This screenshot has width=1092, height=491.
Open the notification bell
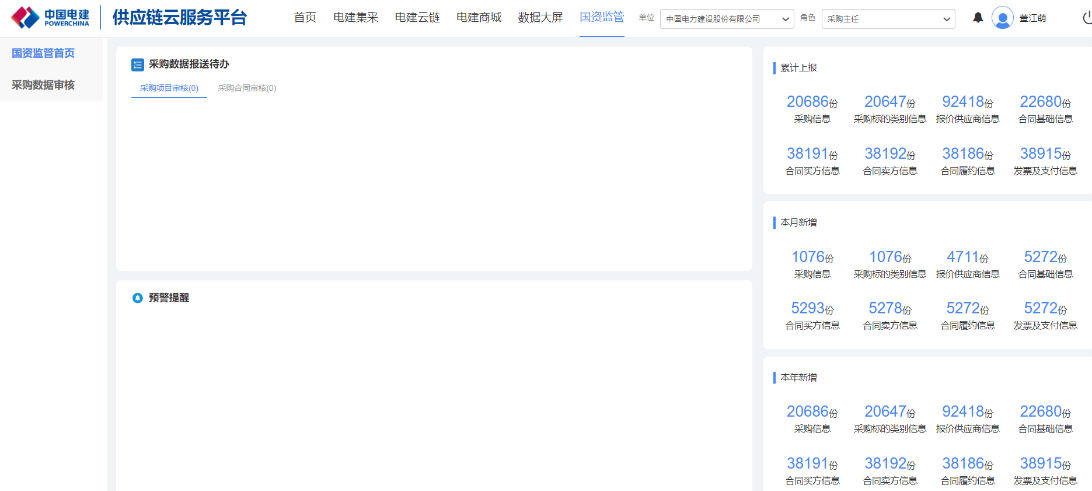point(978,18)
